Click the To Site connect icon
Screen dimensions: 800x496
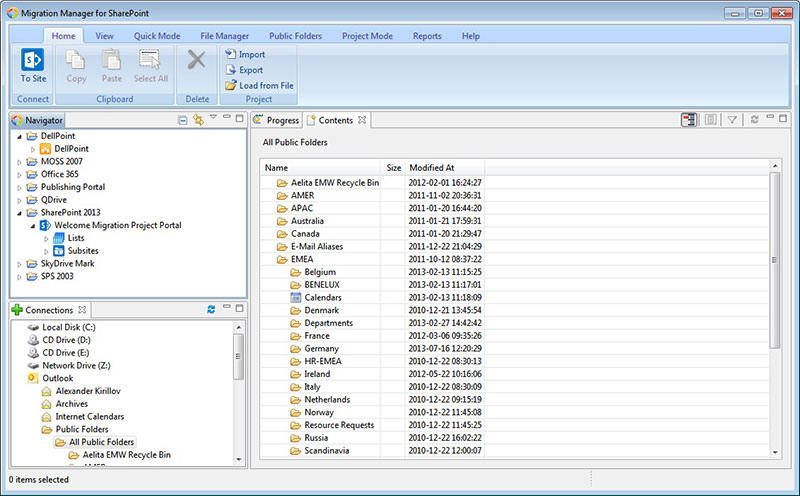pyautogui.click(x=33, y=60)
